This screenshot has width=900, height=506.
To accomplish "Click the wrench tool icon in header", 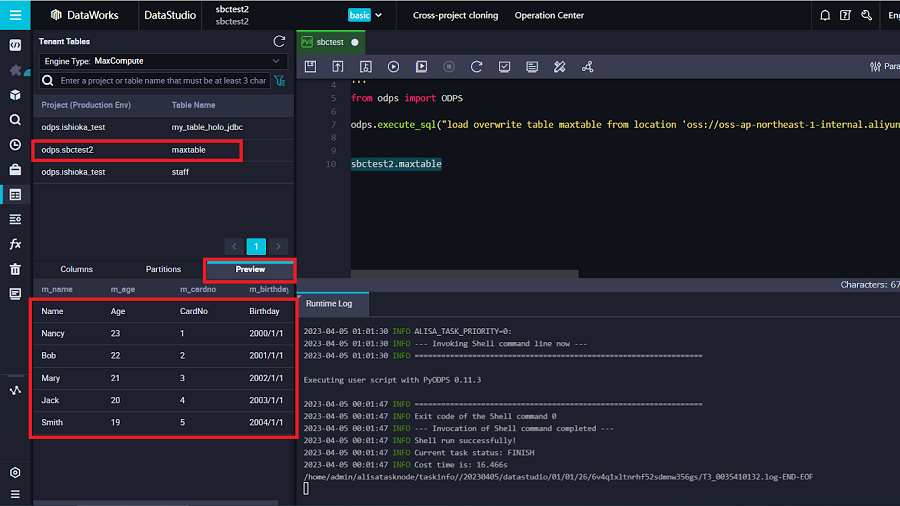I will point(866,16).
